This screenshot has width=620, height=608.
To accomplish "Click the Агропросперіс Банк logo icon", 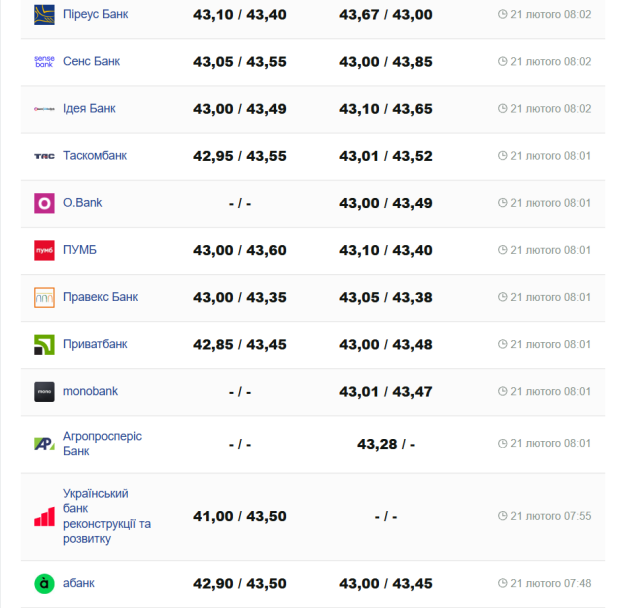I will pos(44,444).
